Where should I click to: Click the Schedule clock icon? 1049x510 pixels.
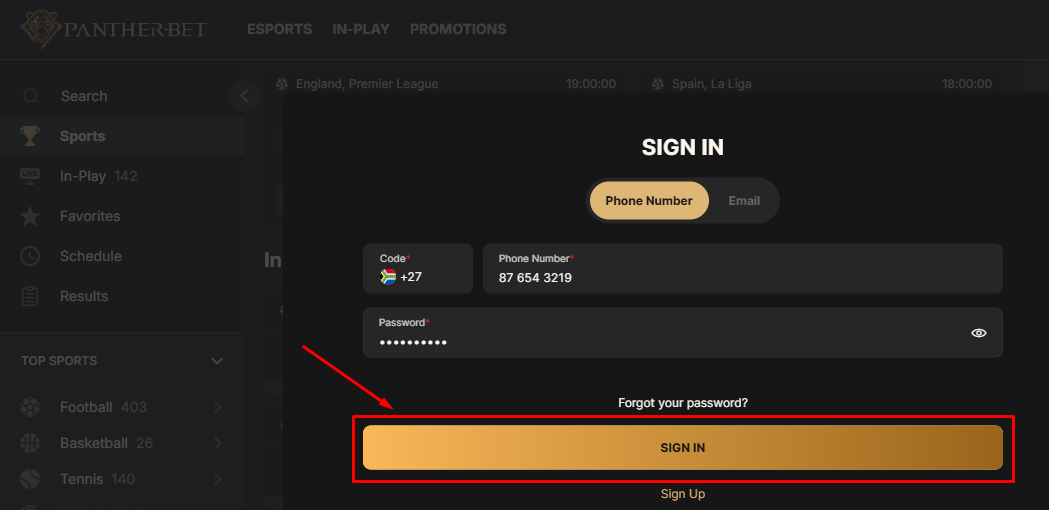[30, 256]
